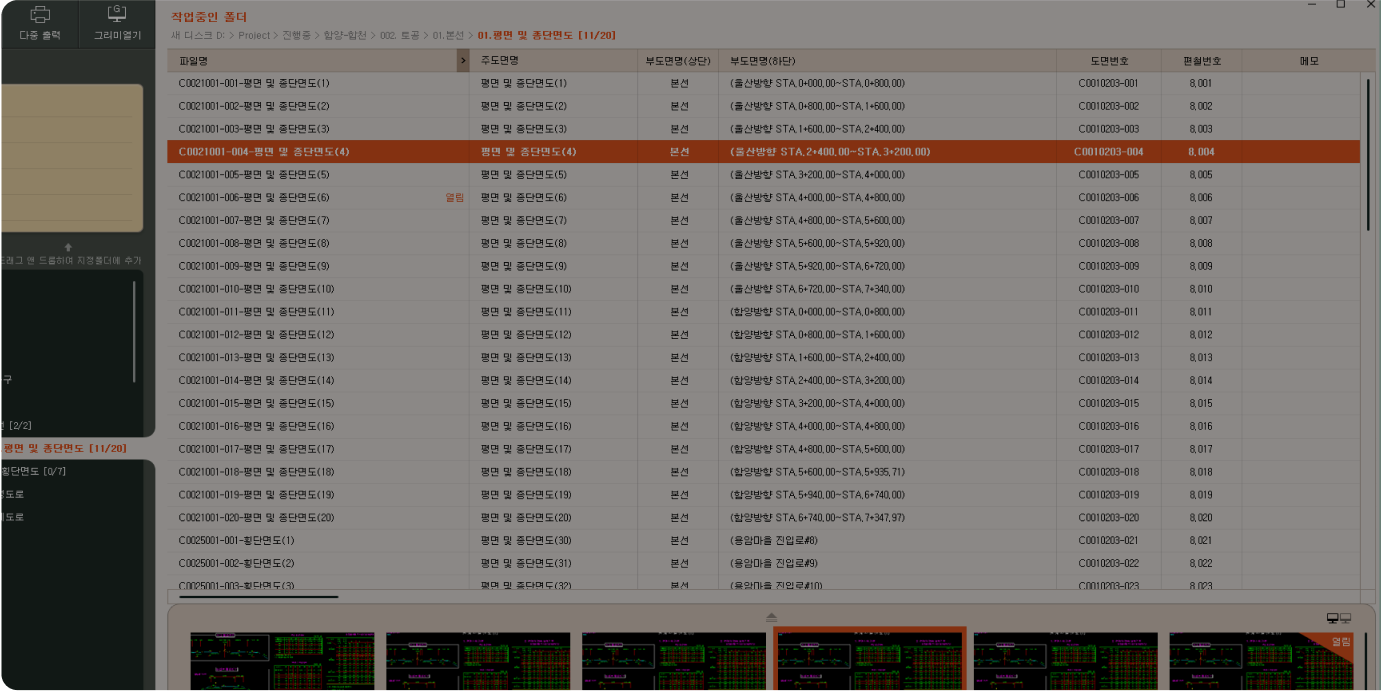Open the 횡단면도 [0/7] folder in tree
This screenshot has width=1381, height=691.
tap(34, 471)
